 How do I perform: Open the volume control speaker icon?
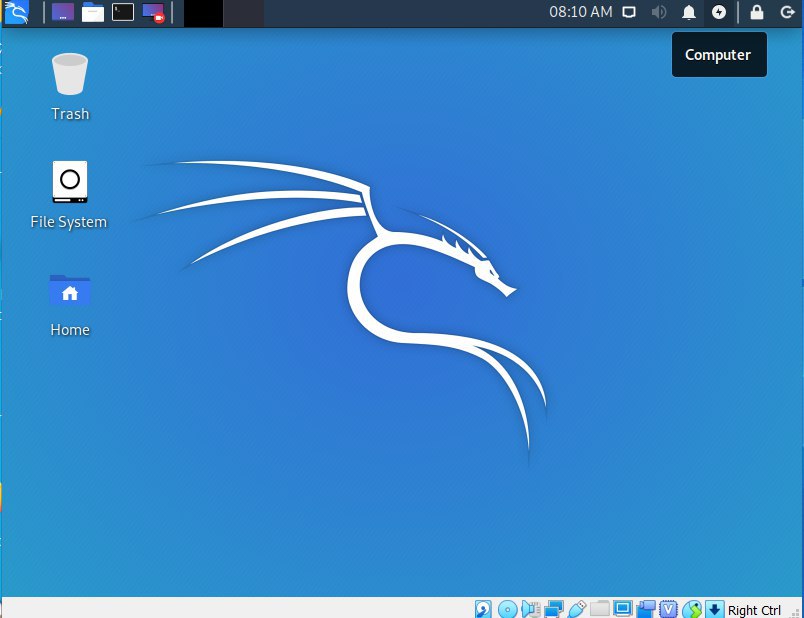tap(659, 12)
